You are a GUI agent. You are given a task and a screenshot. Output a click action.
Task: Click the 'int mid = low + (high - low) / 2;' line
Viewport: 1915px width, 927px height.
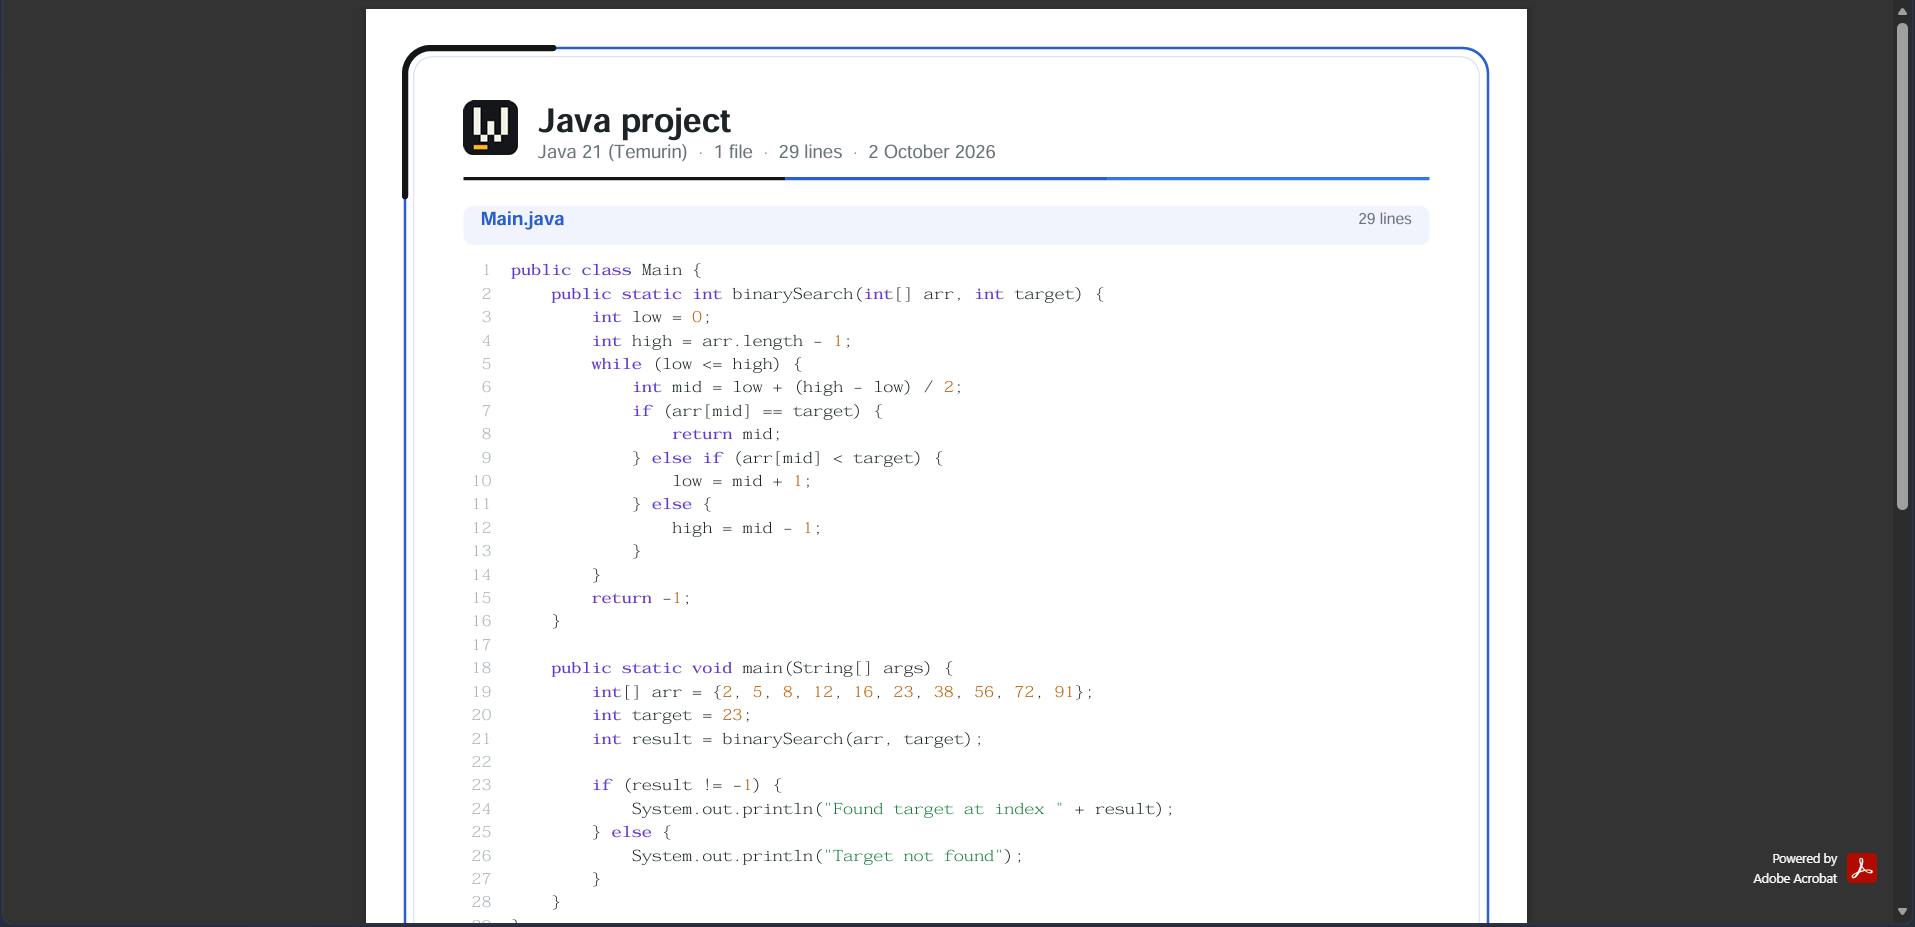coord(797,387)
